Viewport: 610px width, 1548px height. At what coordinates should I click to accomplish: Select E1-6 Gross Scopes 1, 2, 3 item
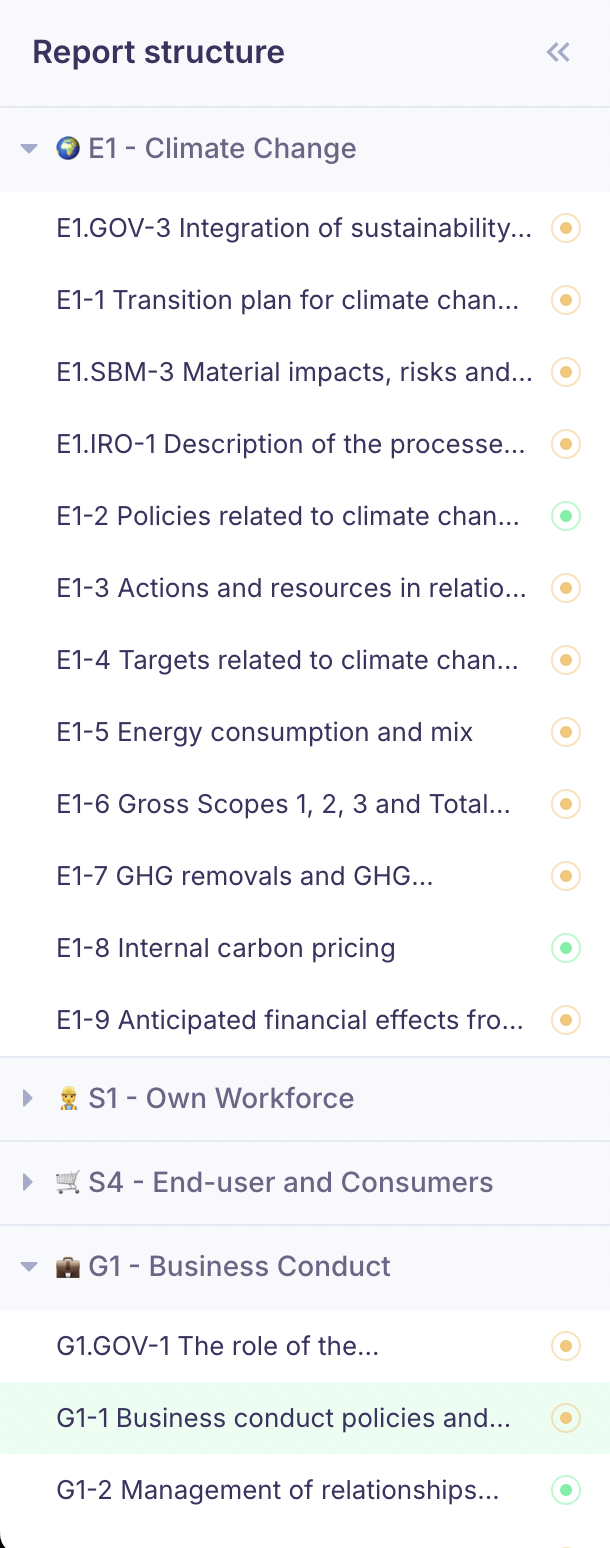click(284, 804)
